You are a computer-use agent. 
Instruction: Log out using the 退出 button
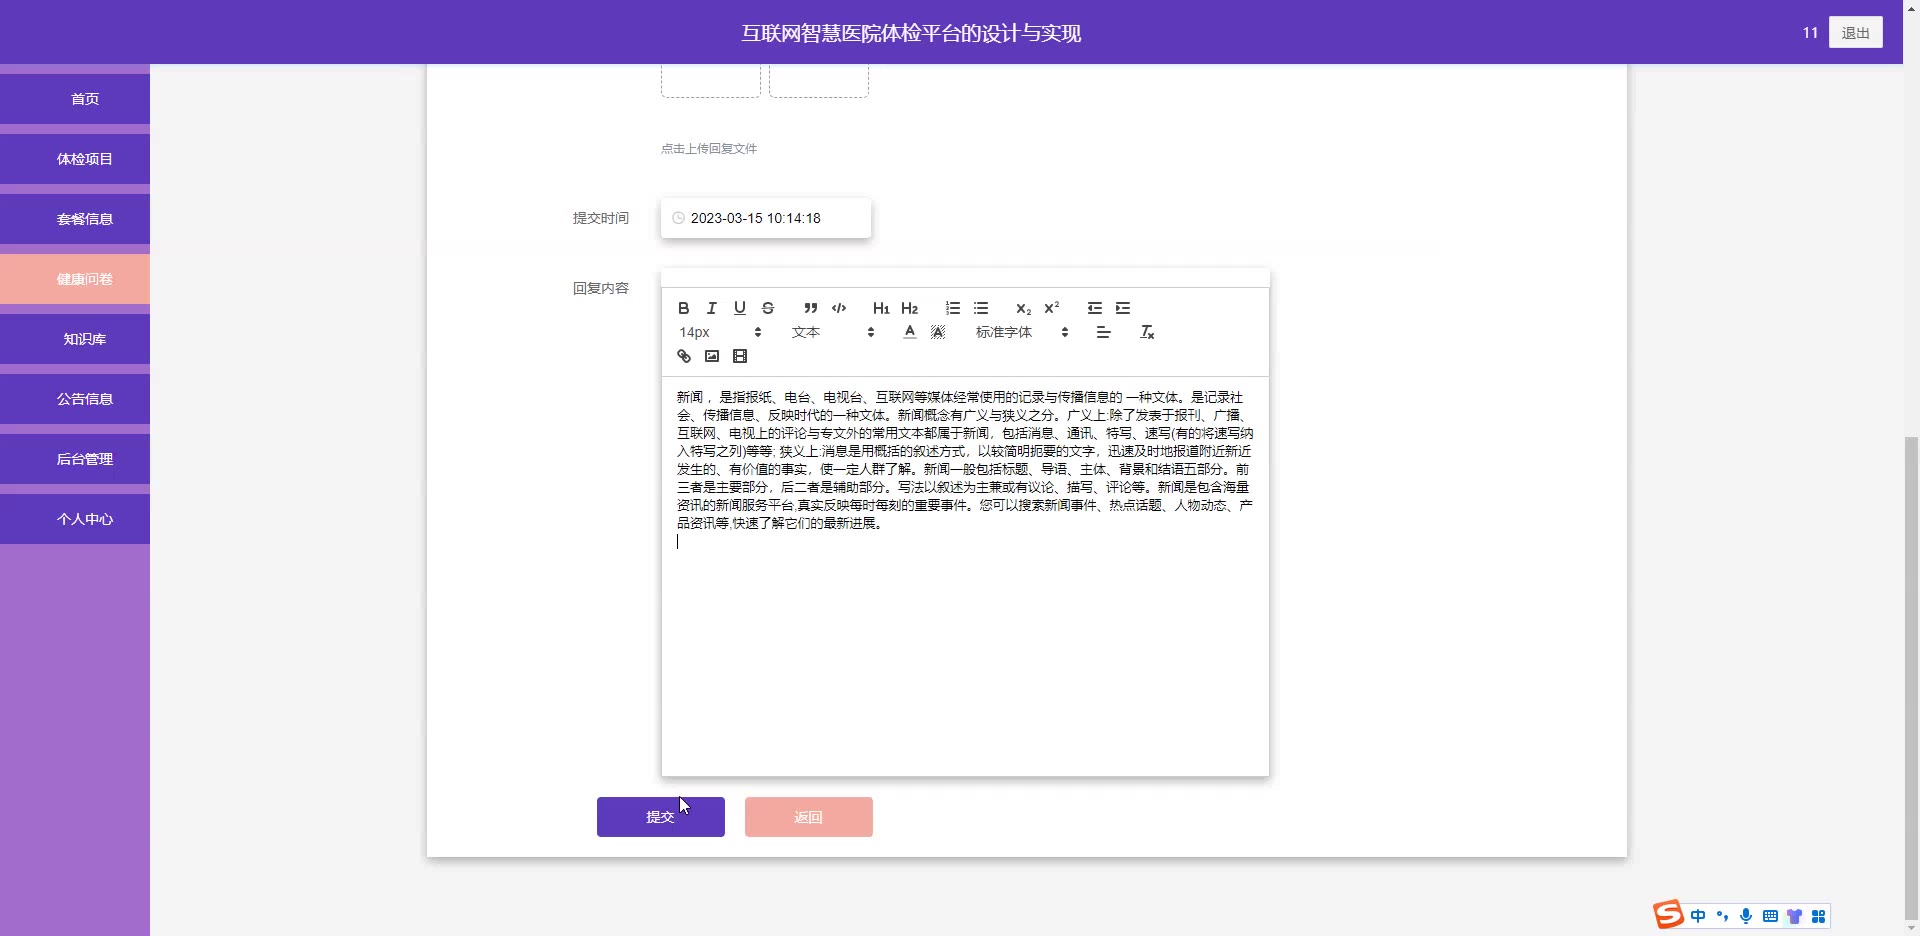tap(1856, 32)
